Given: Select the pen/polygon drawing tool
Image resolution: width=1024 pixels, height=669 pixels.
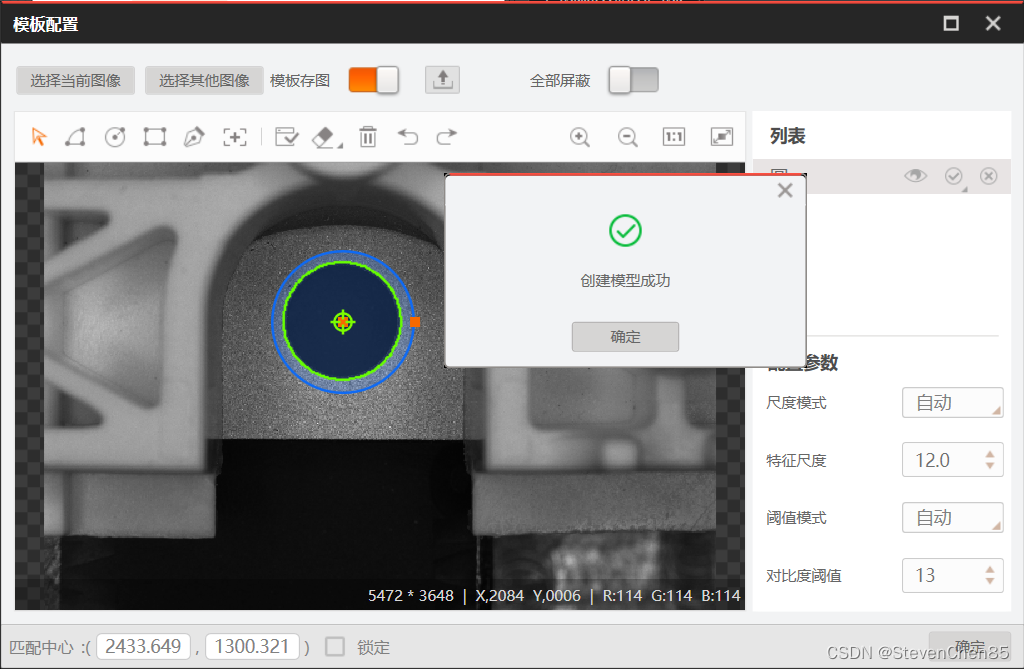Looking at the screenshot, I should [195, 137].
